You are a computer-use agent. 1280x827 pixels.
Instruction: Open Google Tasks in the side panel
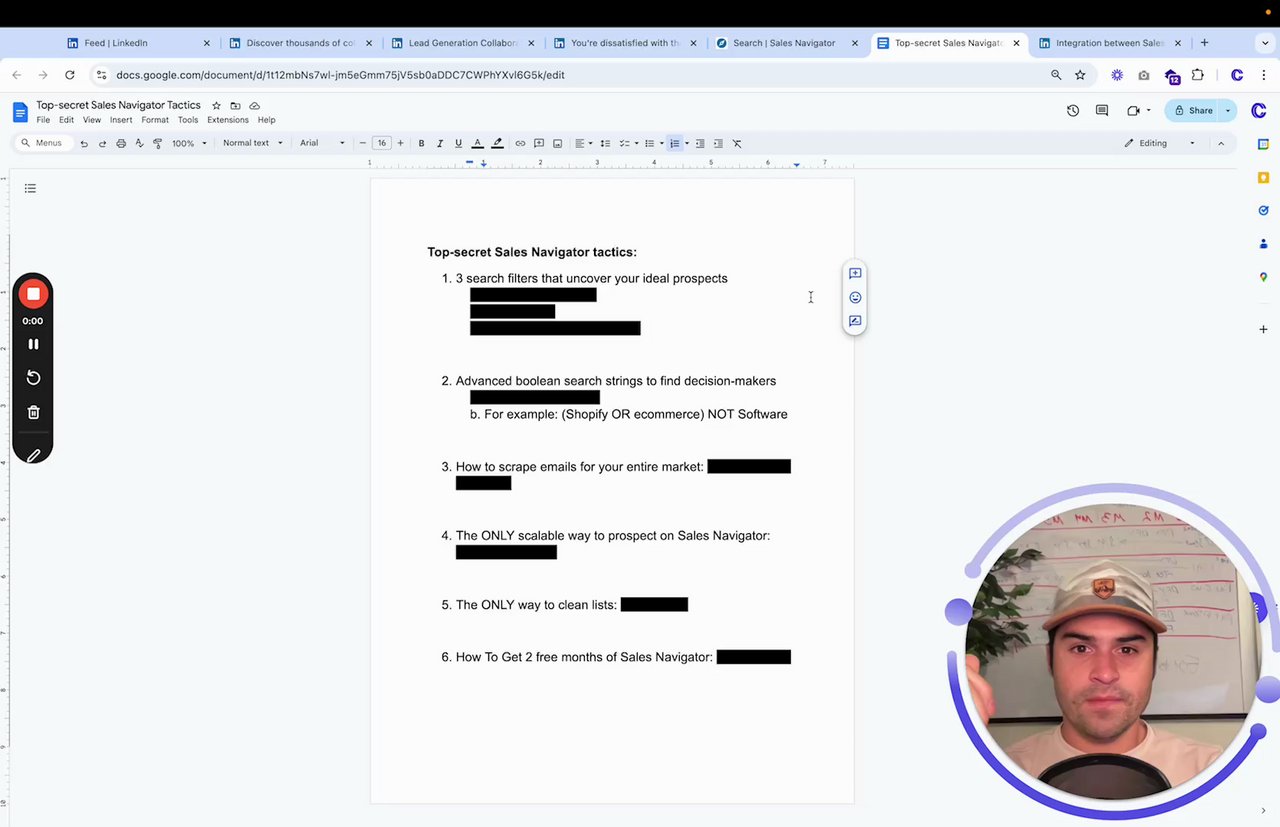tap(1263, 210)
